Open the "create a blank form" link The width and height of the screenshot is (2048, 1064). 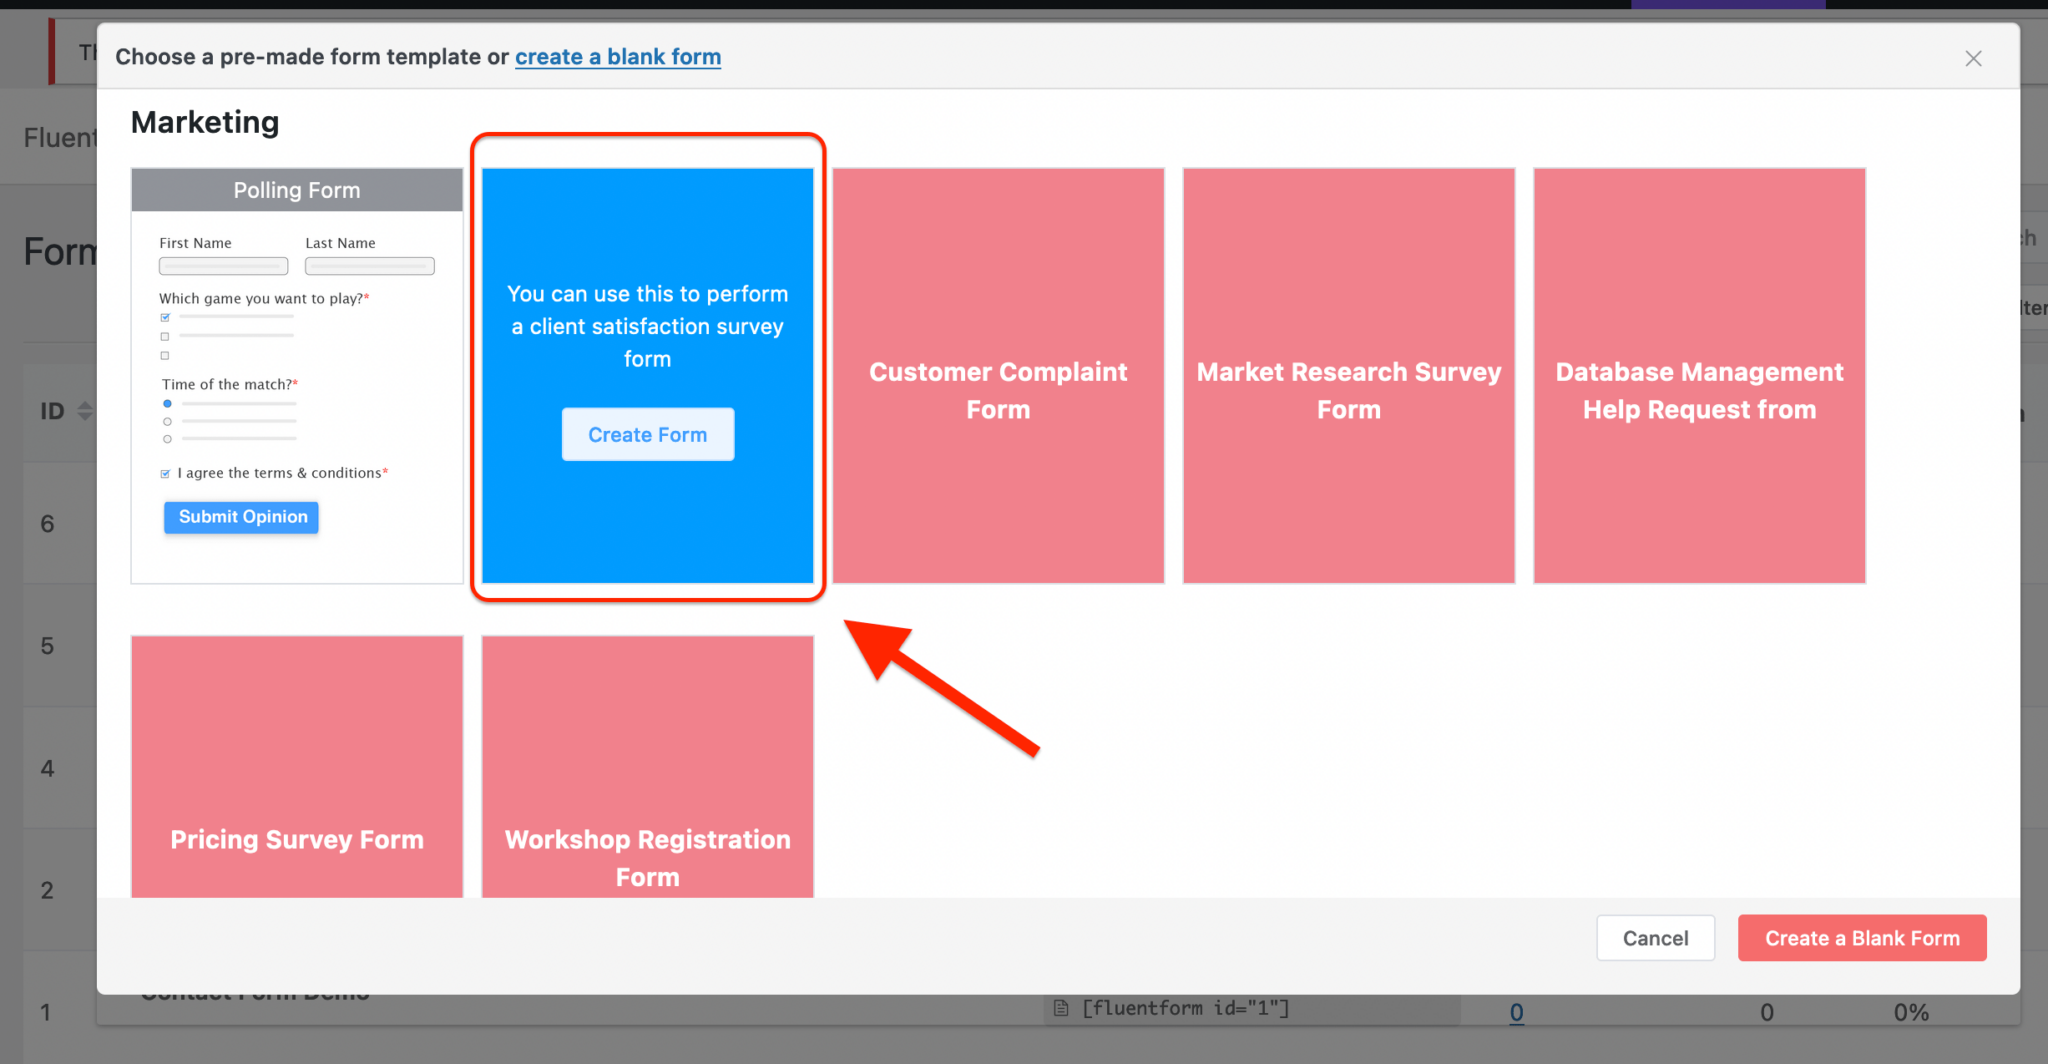[617, 57]
